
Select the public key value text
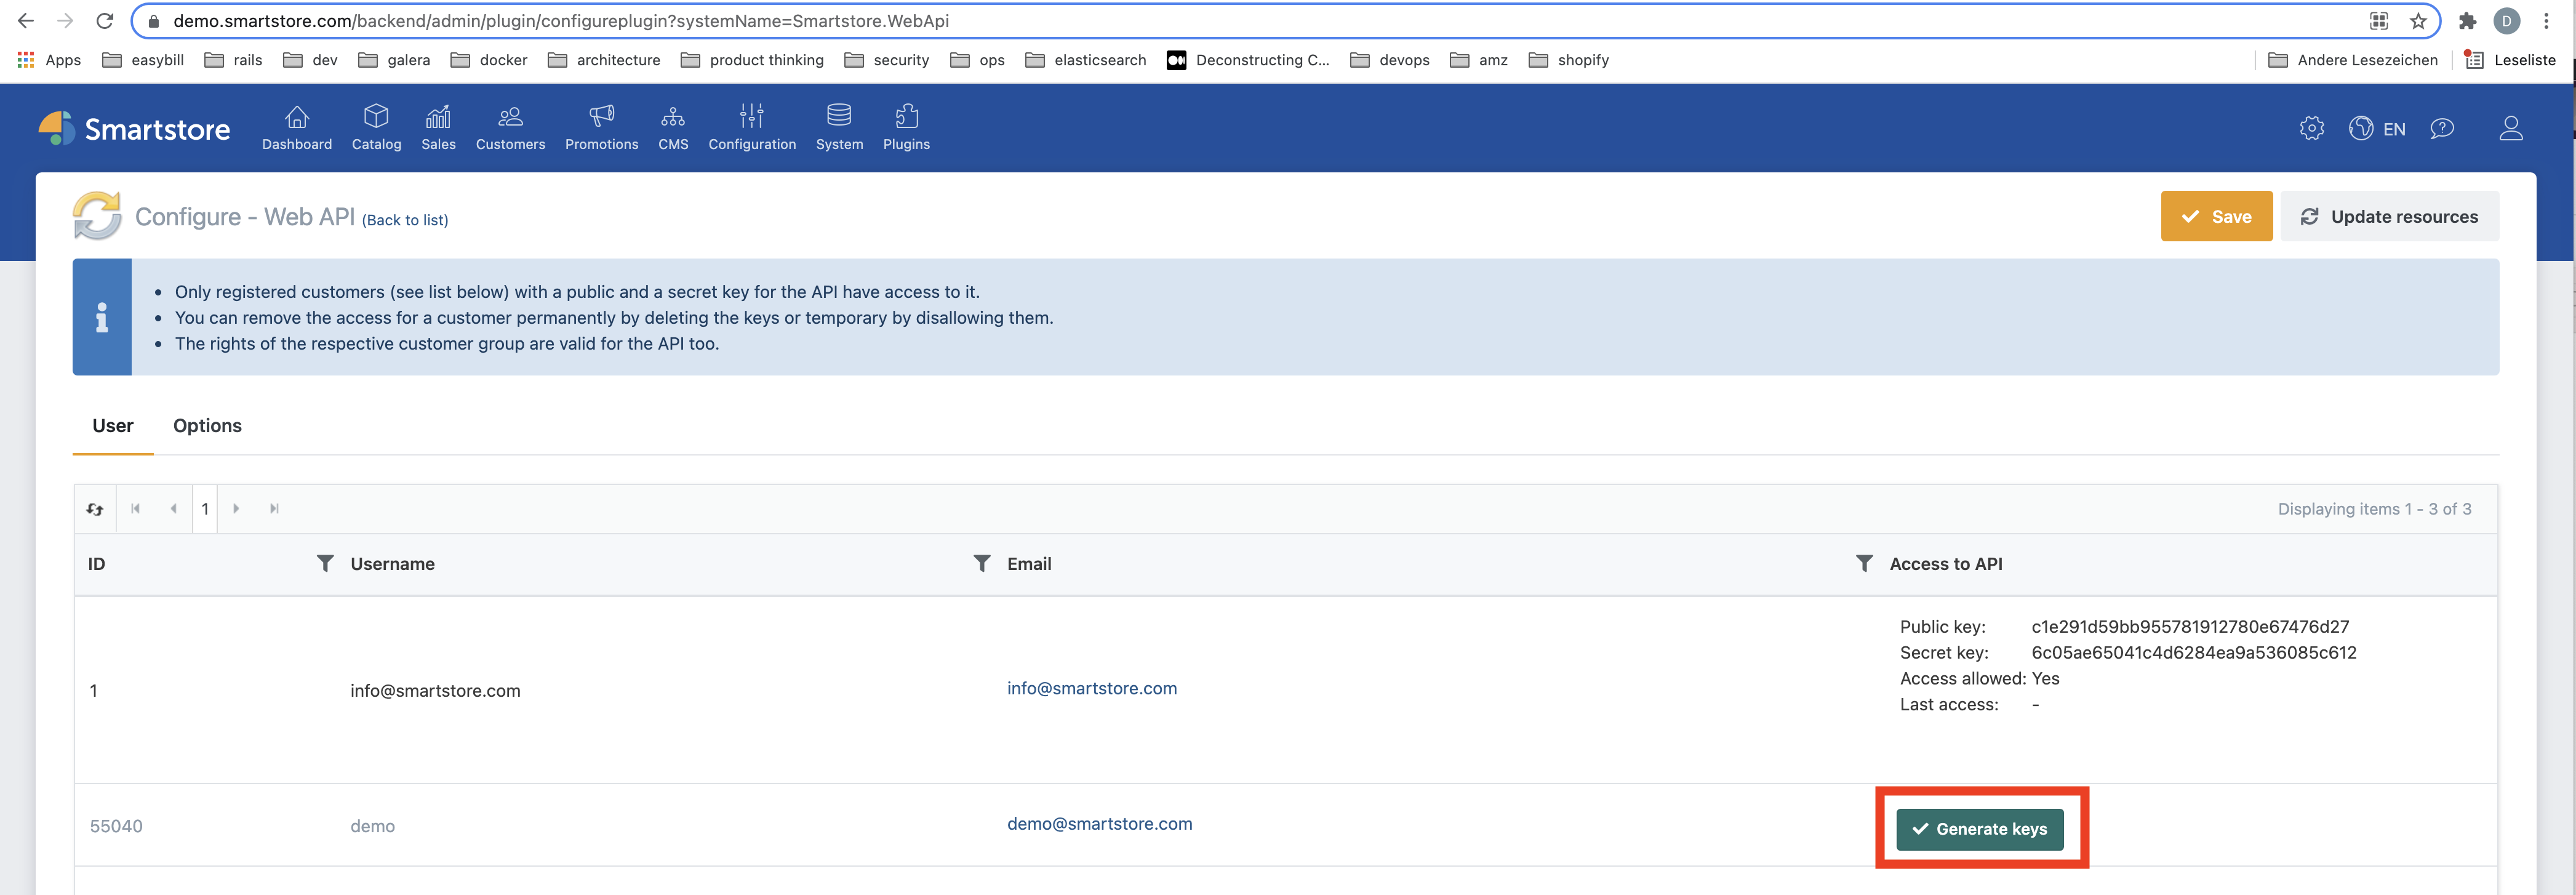2190,627
